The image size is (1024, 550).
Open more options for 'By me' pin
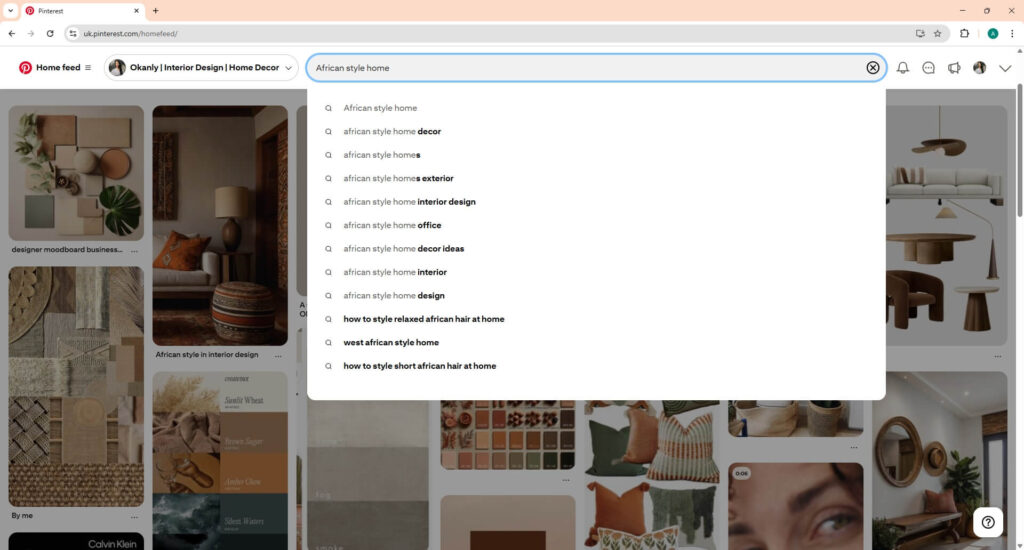click(134, 517)
